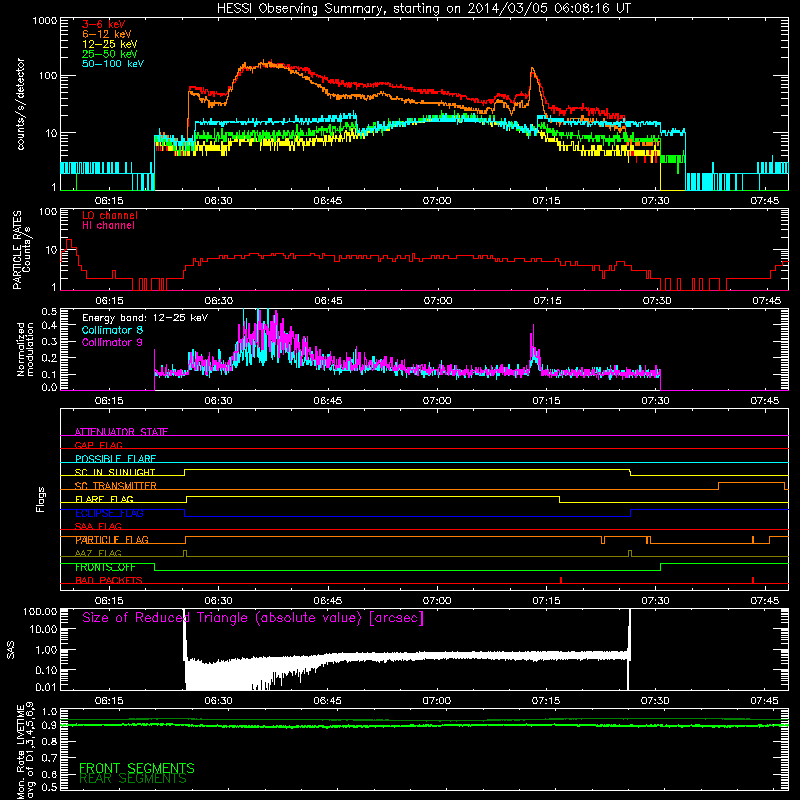The width and height of the screenshot is (800, 800).
Task: Select the cyan 50-100 keV legend label
Action: [x=113, y=64]
